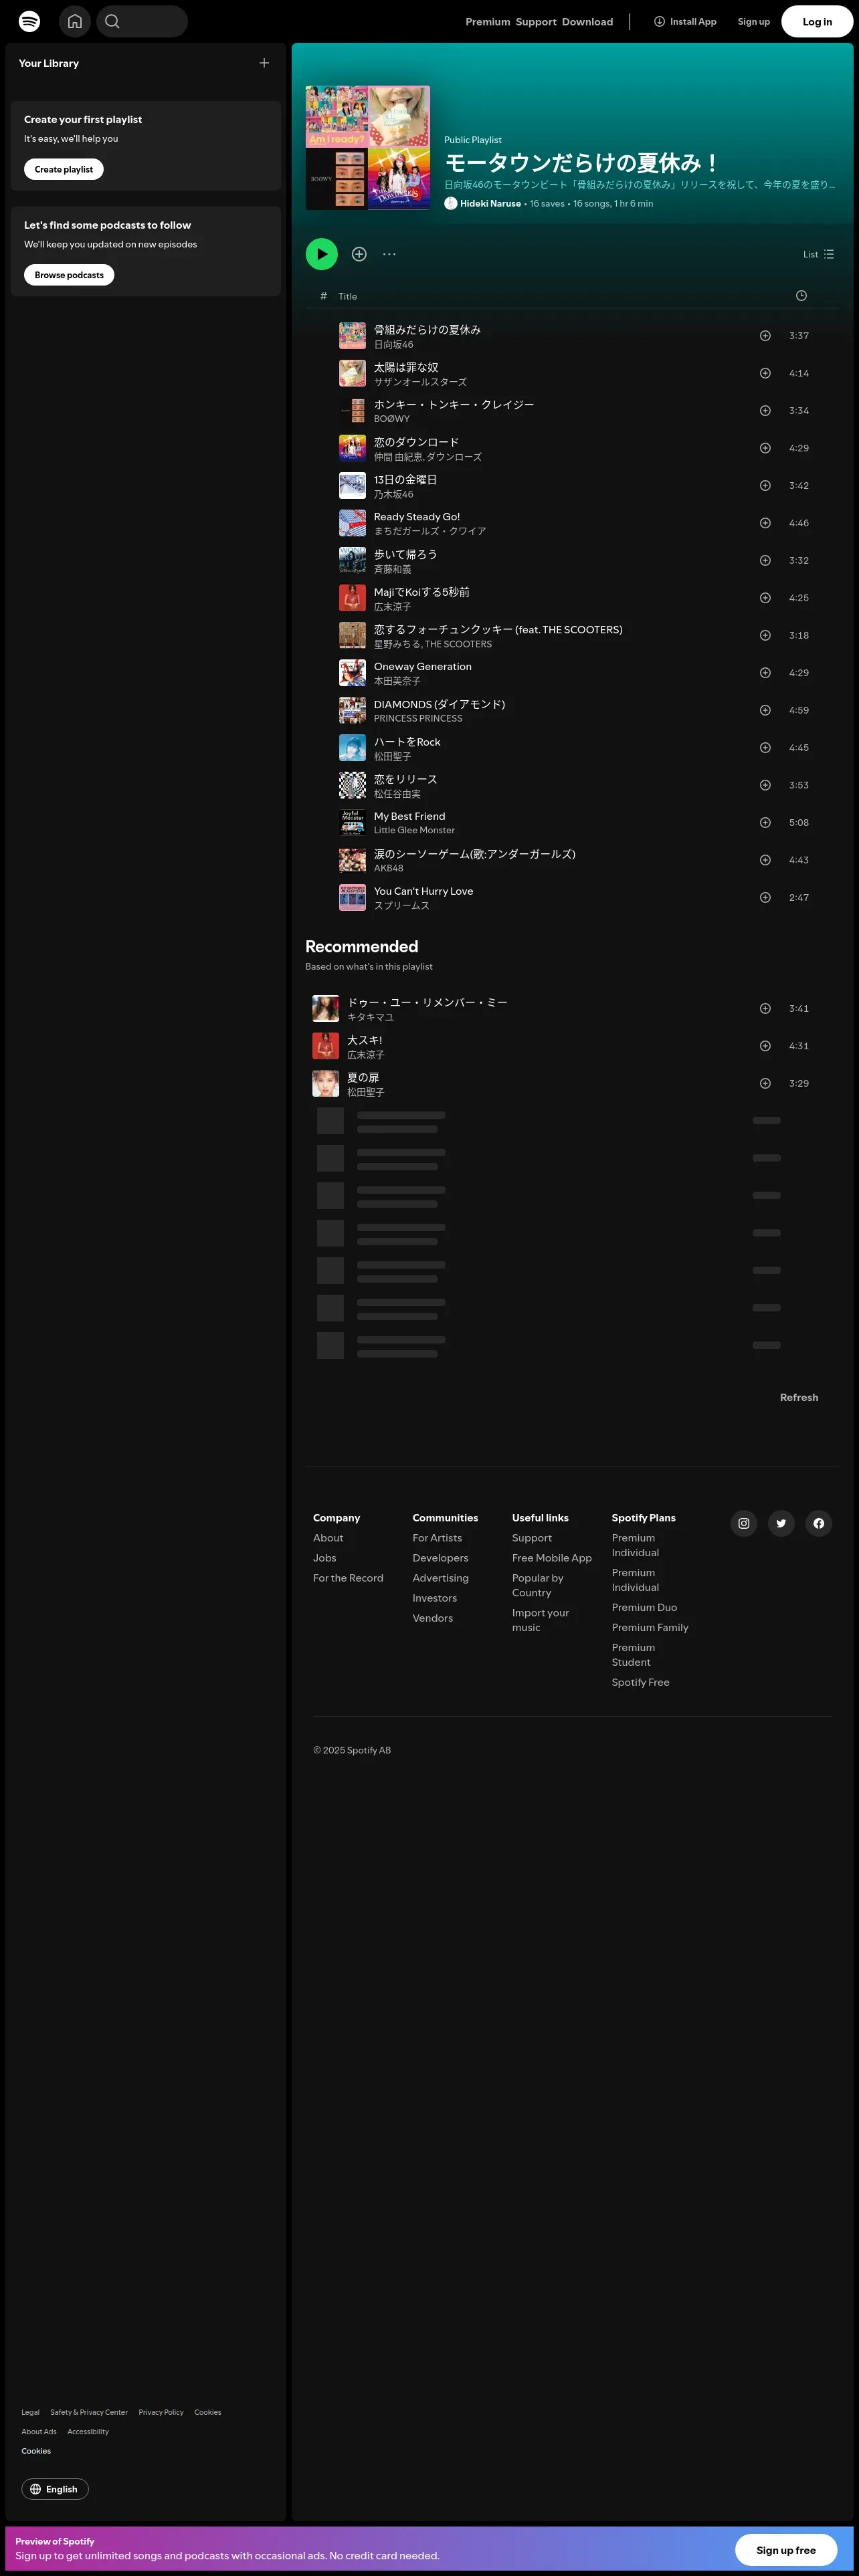Add Ready Steady Go! with plus icon
The height and width of the screenshot is (2576, 859).
click(x=765, y=523)
